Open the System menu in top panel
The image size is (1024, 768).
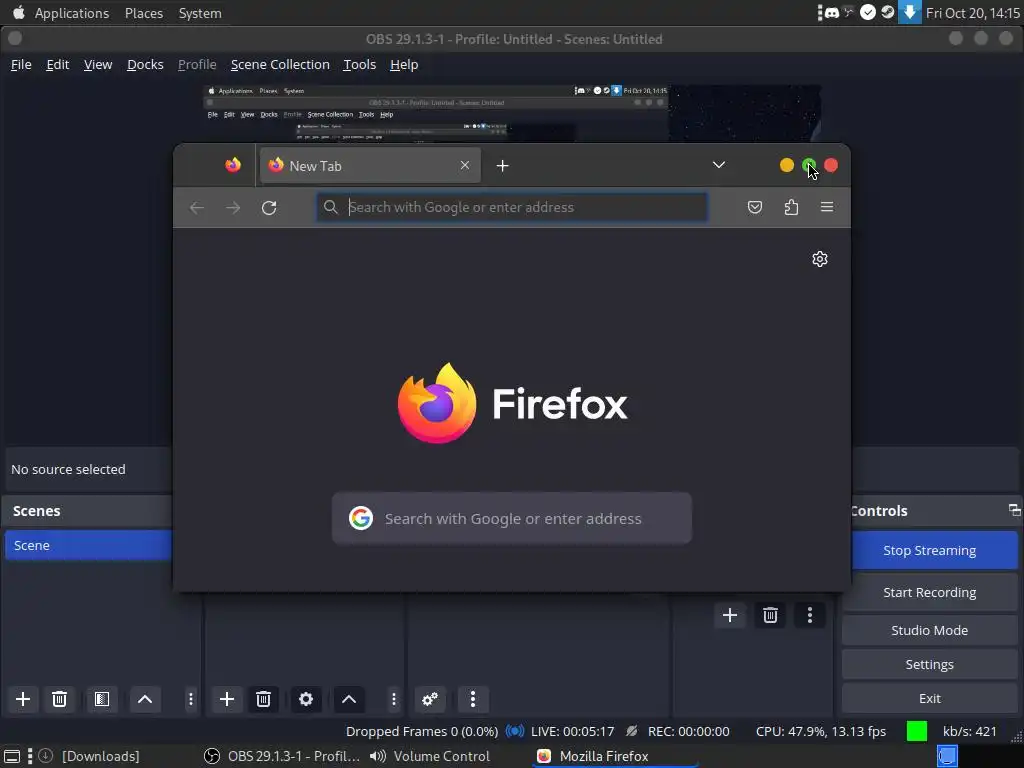(x=200, y=13)
